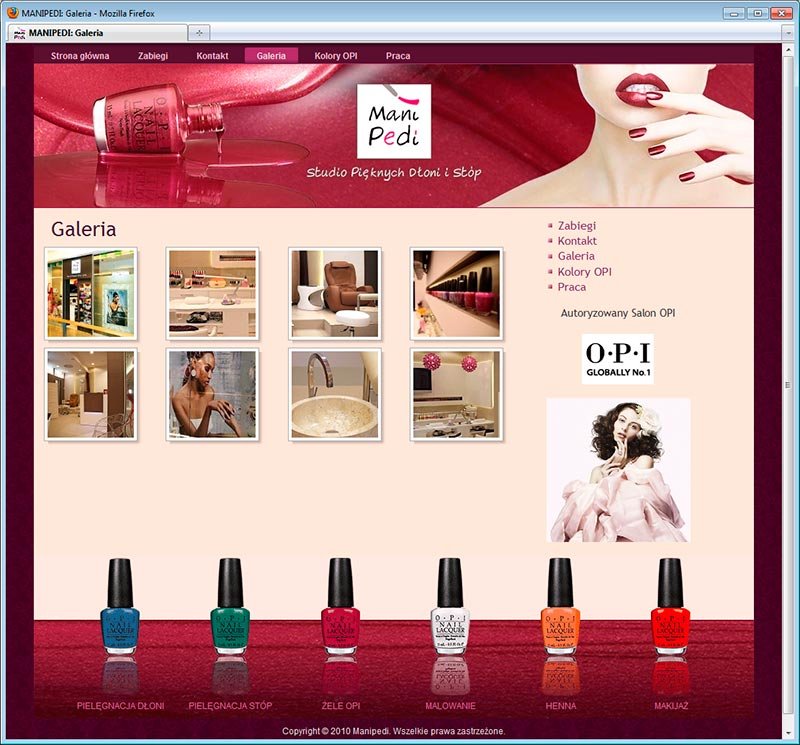Open the Zabiegi page from top navigation bar
Image resolution: width=800 pixels, height=745 pixels.
pyautogui.click(x=153, y=56)
